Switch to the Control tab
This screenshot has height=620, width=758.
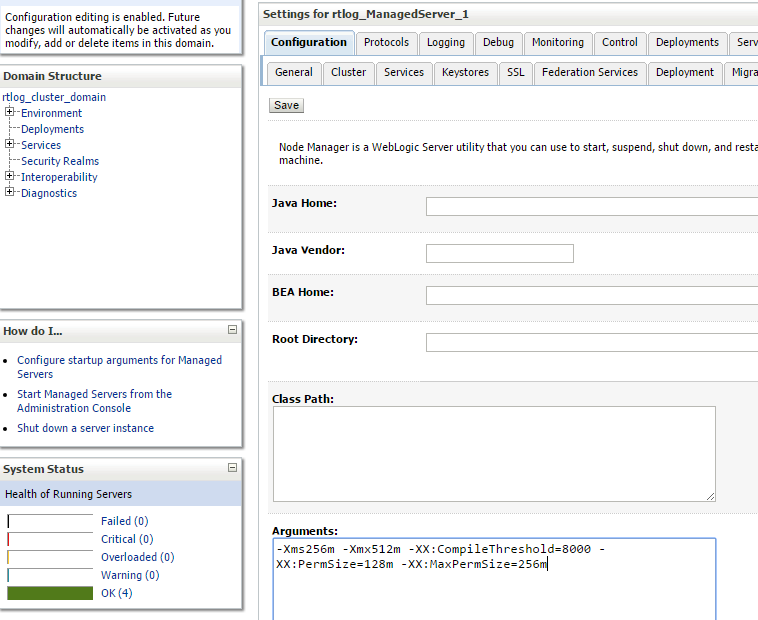tap(620, 43)
